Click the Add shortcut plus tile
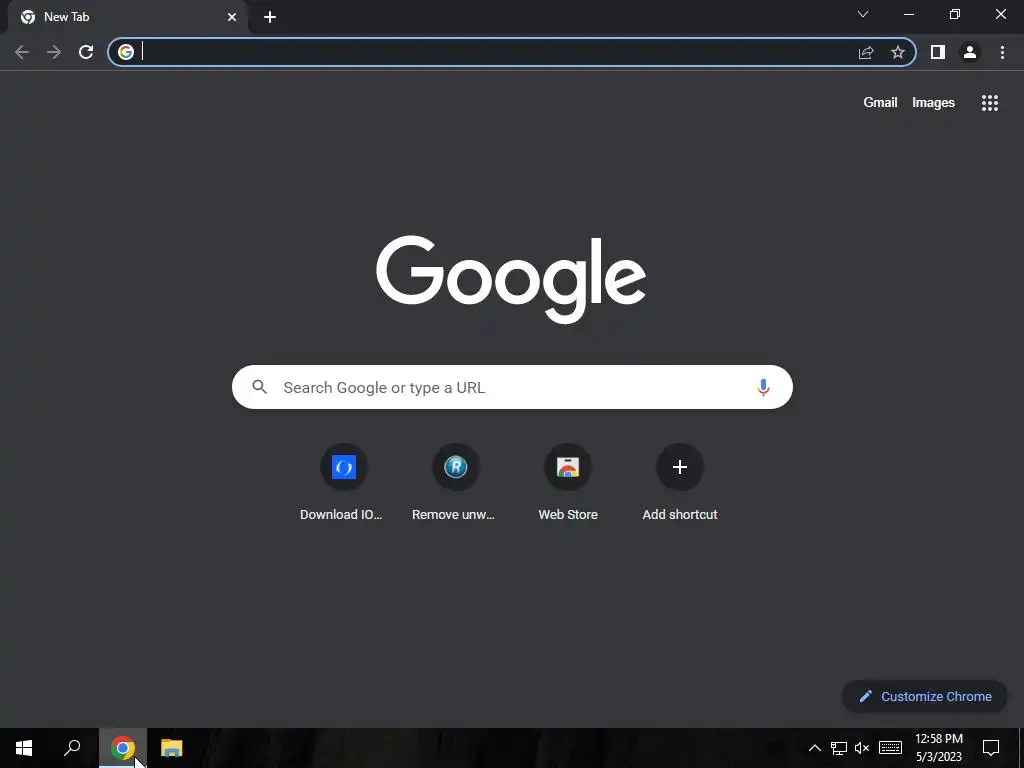The height and width of the screenshot is (768, 1024). pyautogui.click(x=680, y=483)
